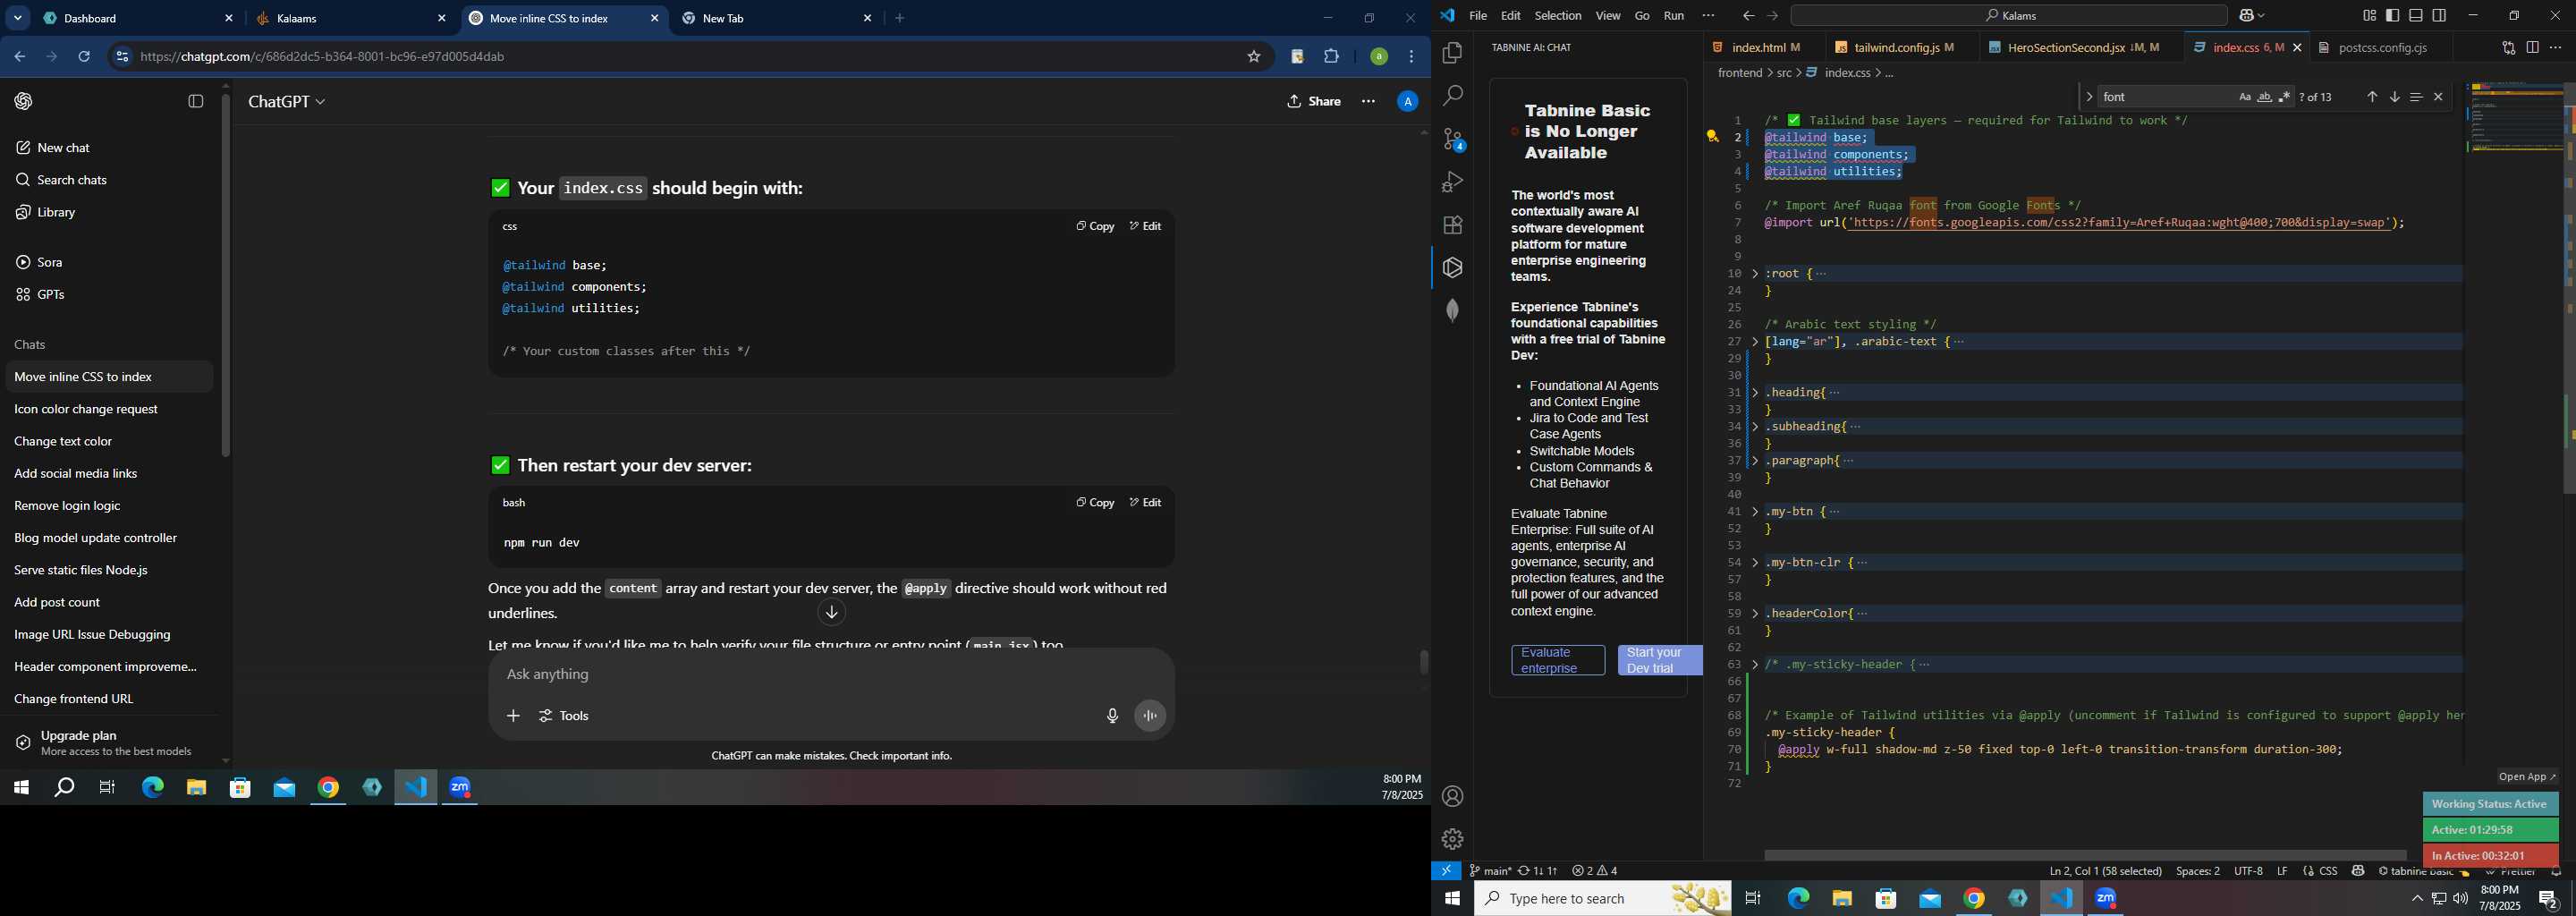Split the editor to the right
Viewport: 2576px width, 916px height.
[2532, 48]
